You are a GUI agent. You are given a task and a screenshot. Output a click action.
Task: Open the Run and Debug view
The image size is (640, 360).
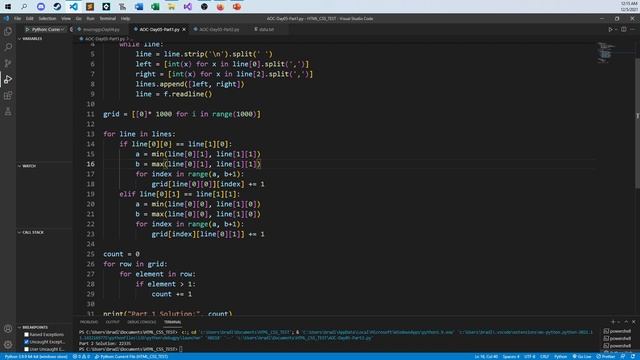[x=8, y=79]
